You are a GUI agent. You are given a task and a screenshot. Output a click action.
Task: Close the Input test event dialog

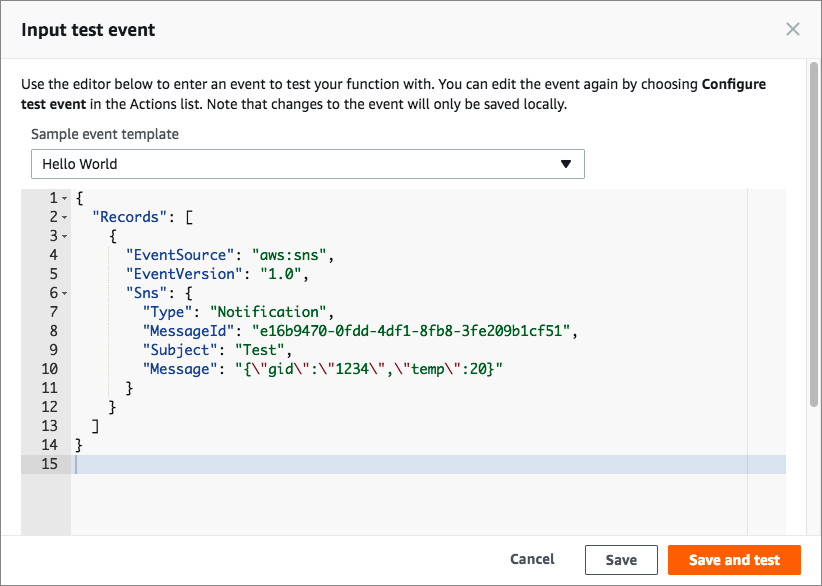pos(793,29)
